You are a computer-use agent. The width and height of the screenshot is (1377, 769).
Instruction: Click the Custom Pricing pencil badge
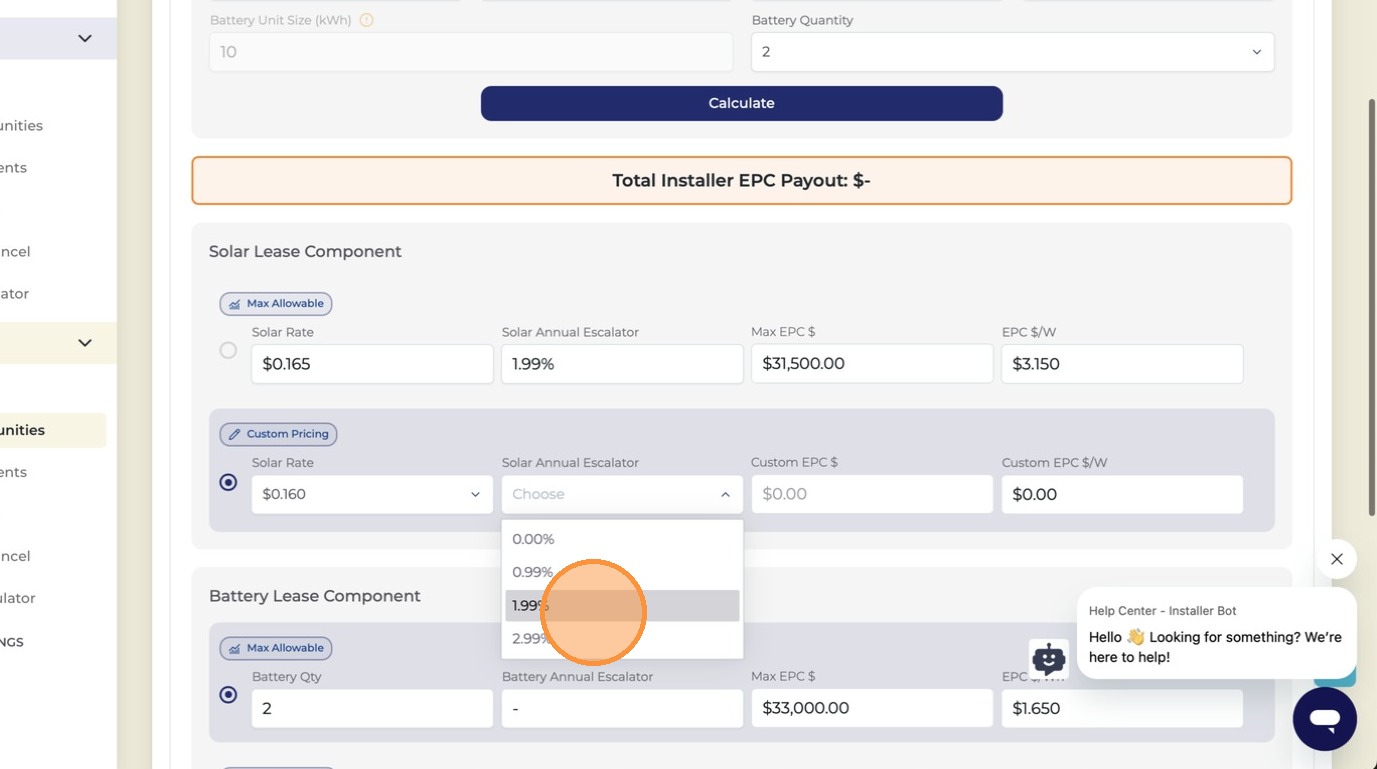[278, 434]
